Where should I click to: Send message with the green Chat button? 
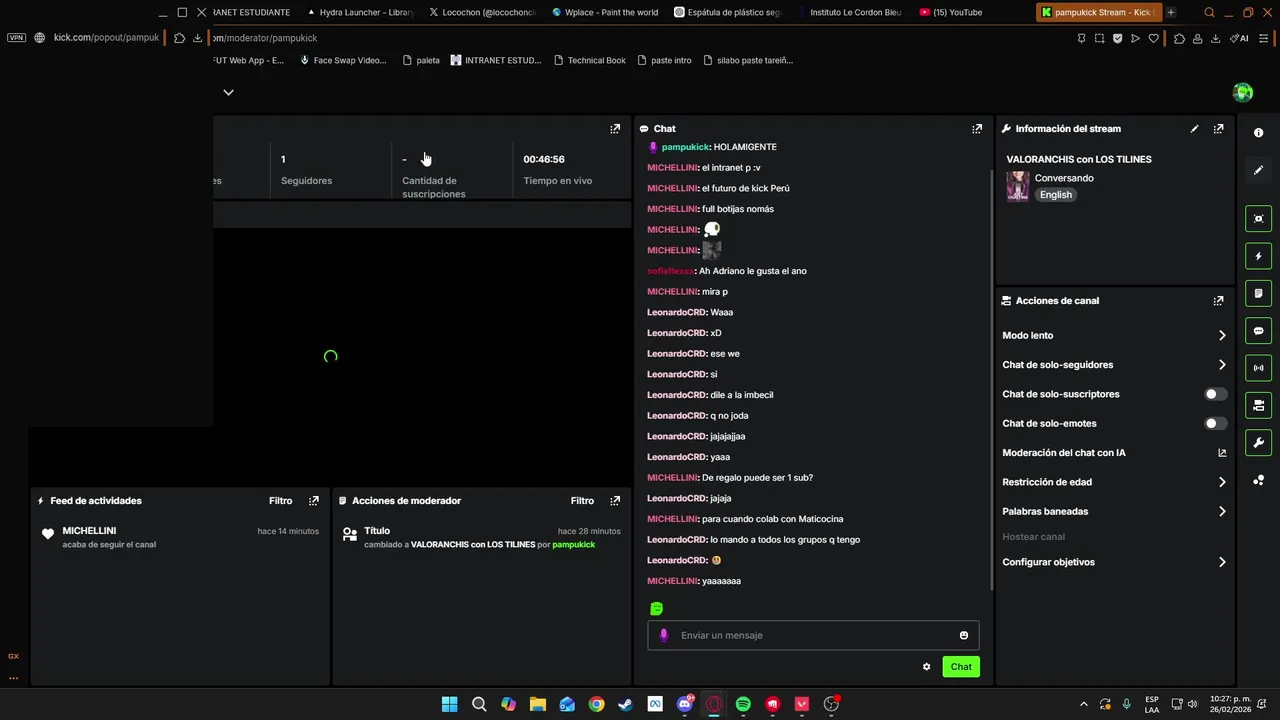coord(961,667)
